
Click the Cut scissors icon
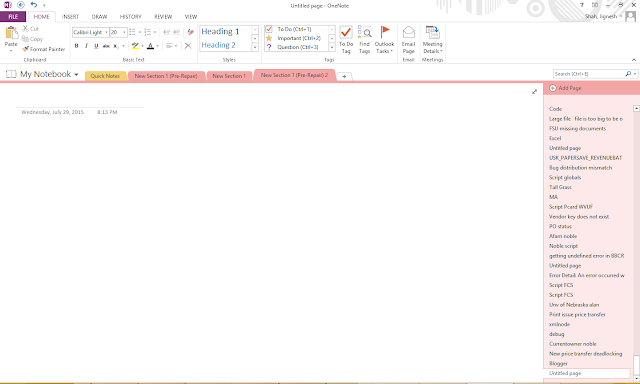click(x=25, y=29)
